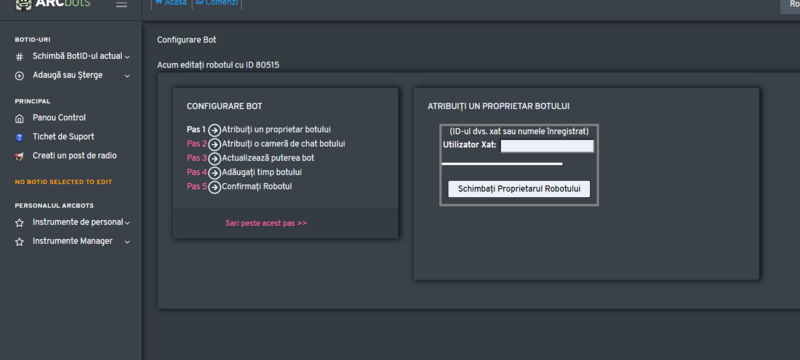
Task: Go to Pas 2 step link
Action: click(x=197, y=144)
